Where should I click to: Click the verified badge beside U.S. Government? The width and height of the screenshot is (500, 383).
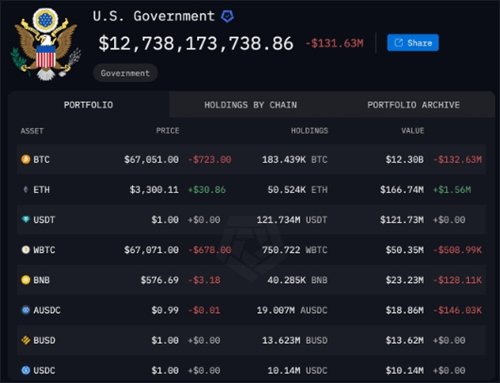[x=227, y=16]
